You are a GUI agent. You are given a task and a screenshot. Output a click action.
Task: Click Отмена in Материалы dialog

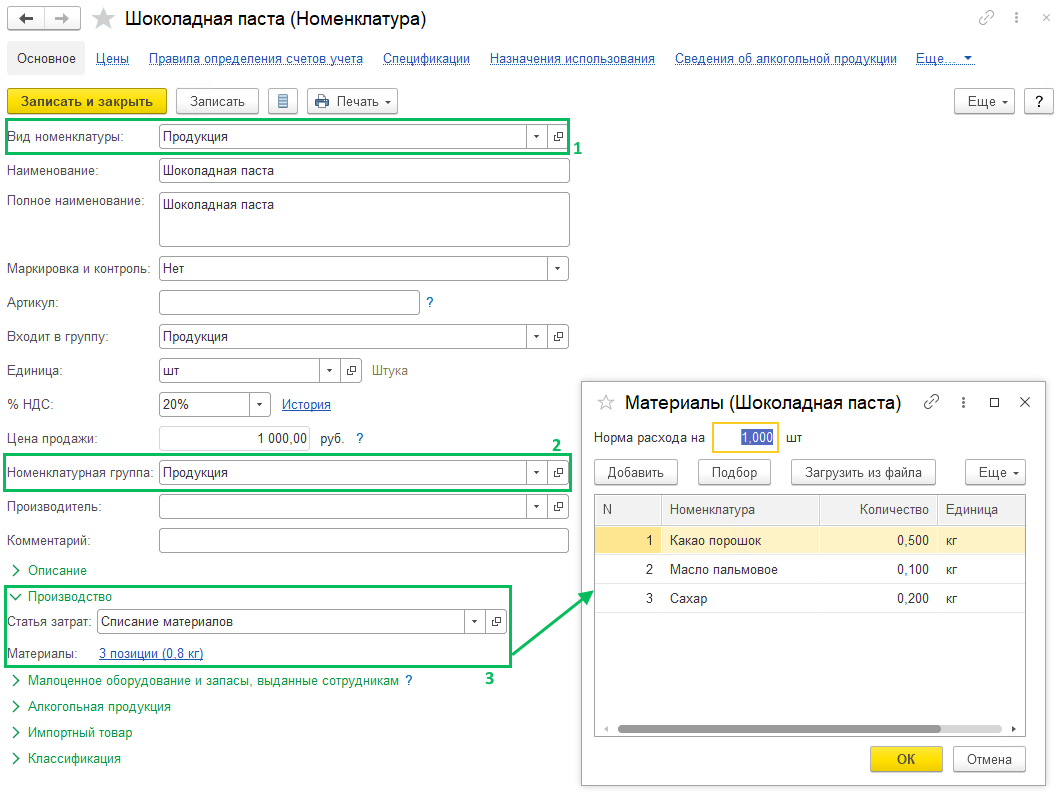click(x=989, y=759)
